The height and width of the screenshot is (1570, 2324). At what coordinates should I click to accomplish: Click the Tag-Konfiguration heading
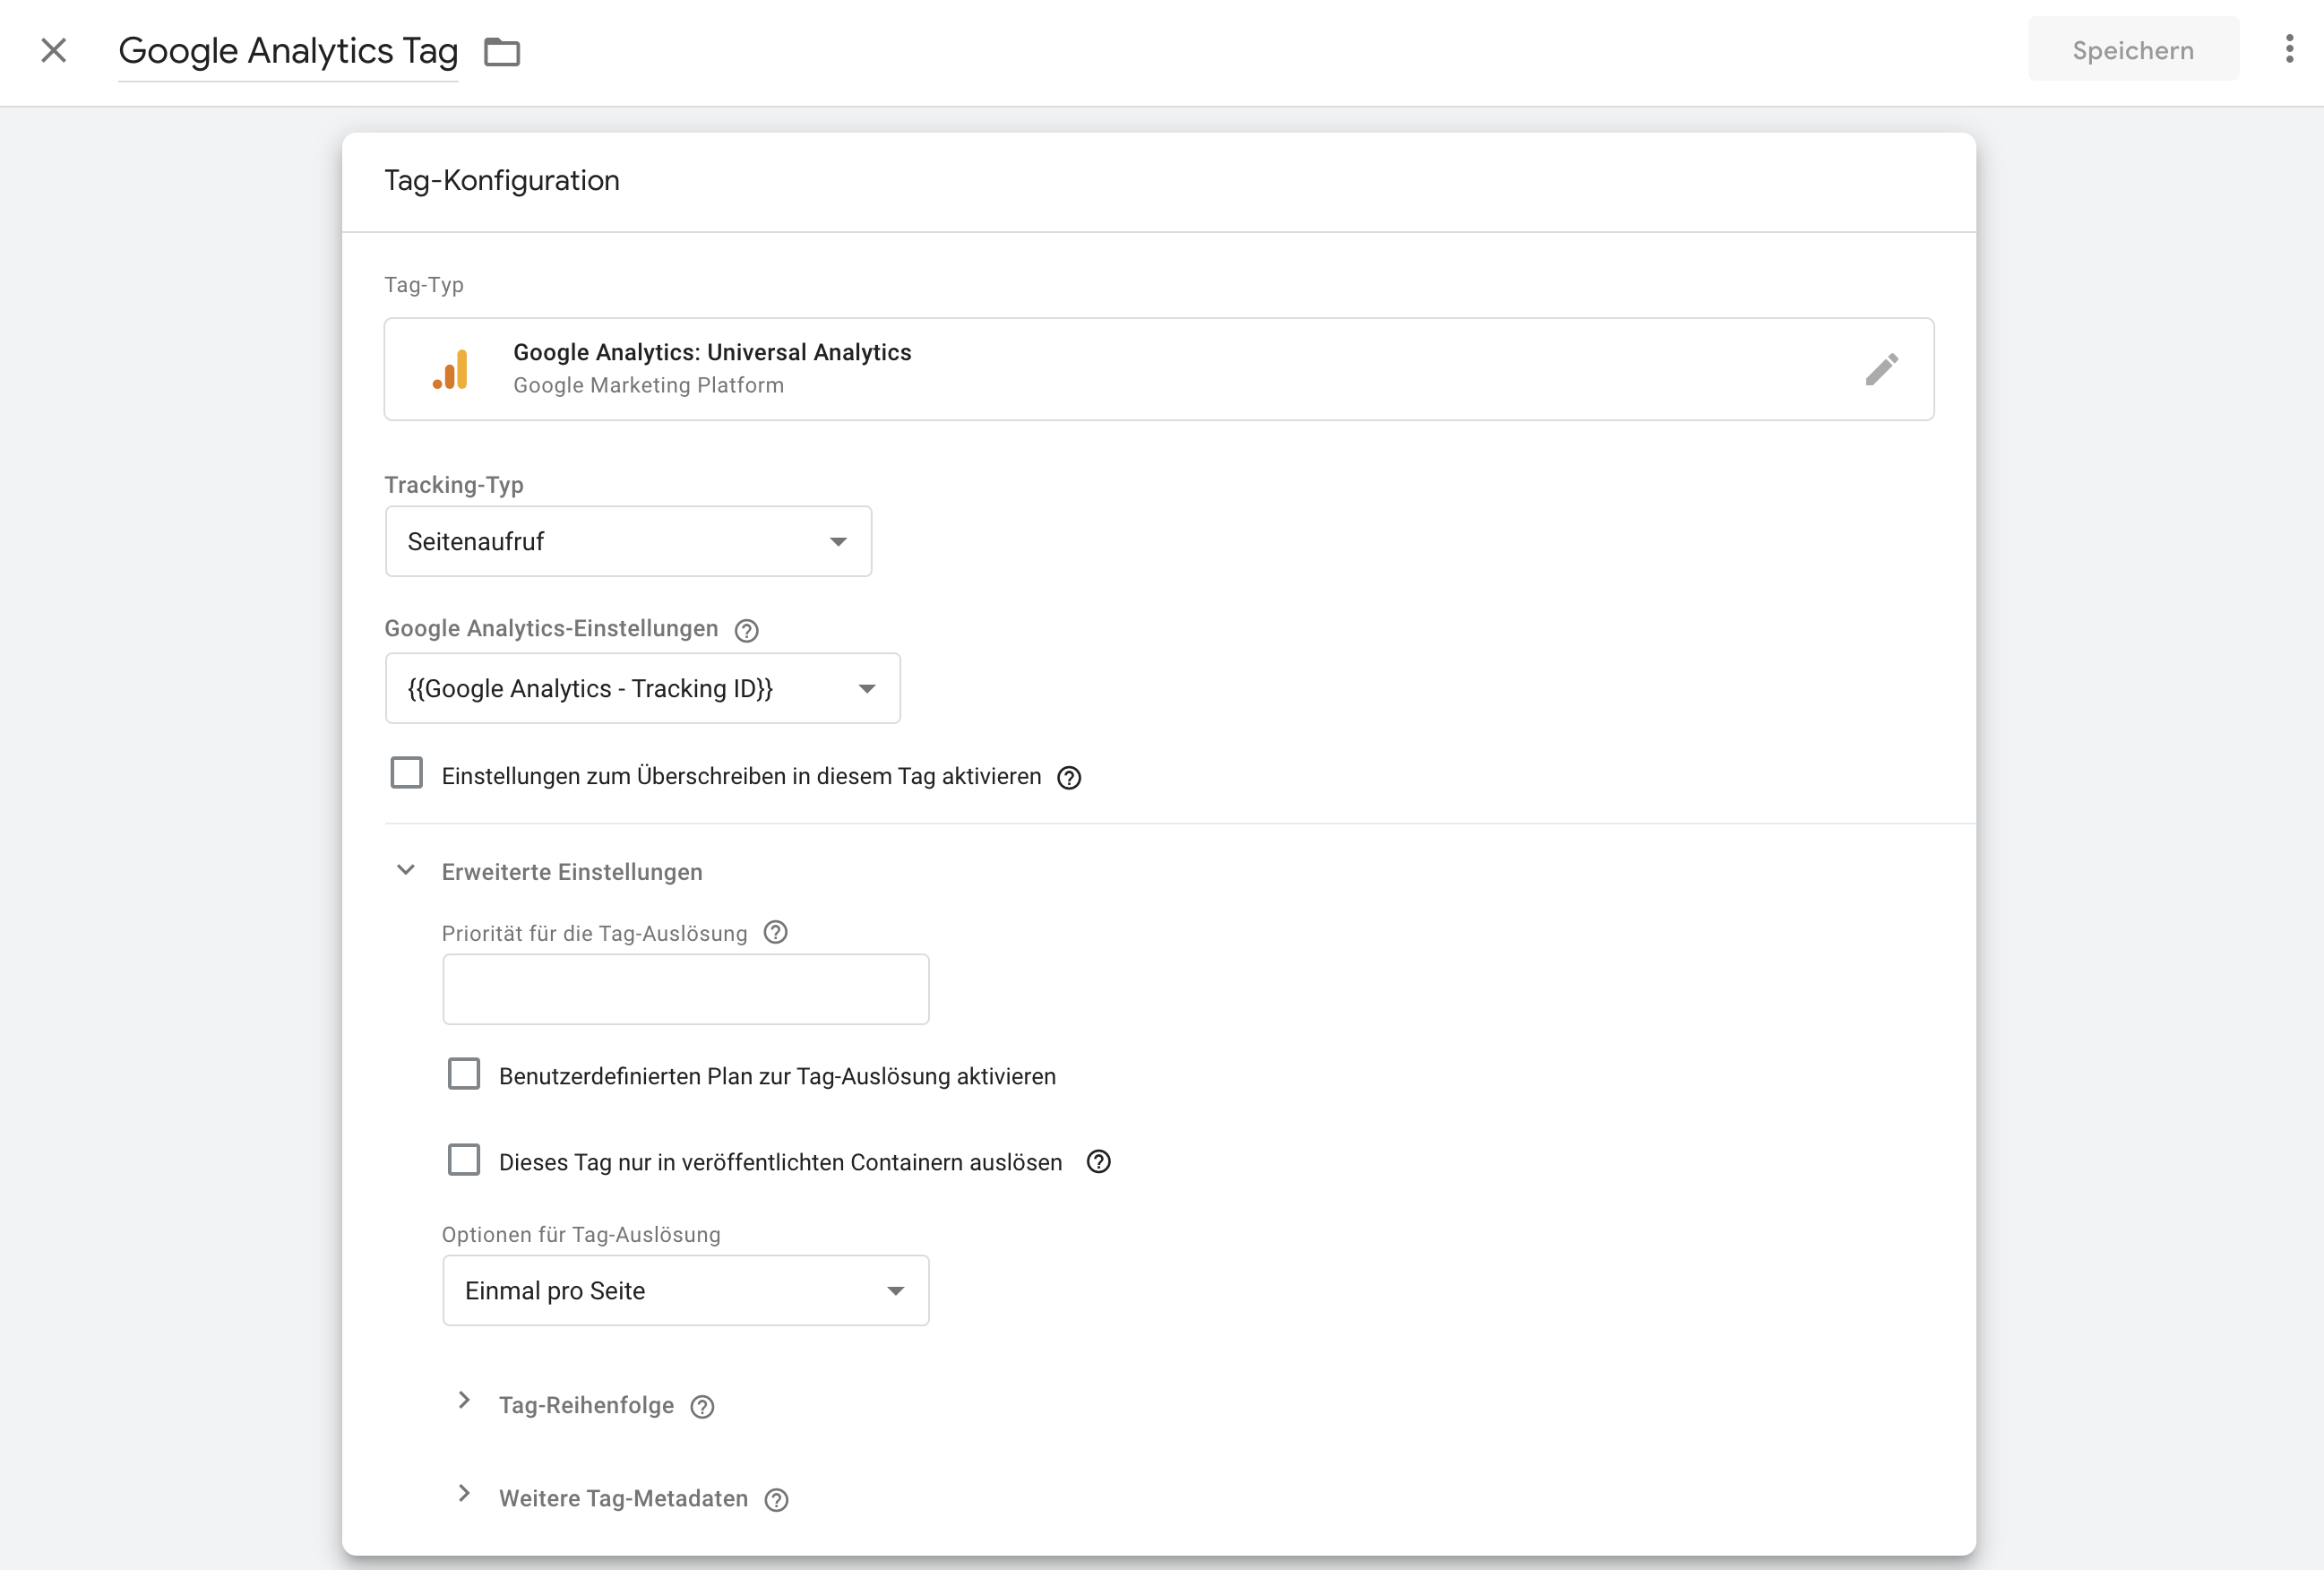click(x=502, y=181)
